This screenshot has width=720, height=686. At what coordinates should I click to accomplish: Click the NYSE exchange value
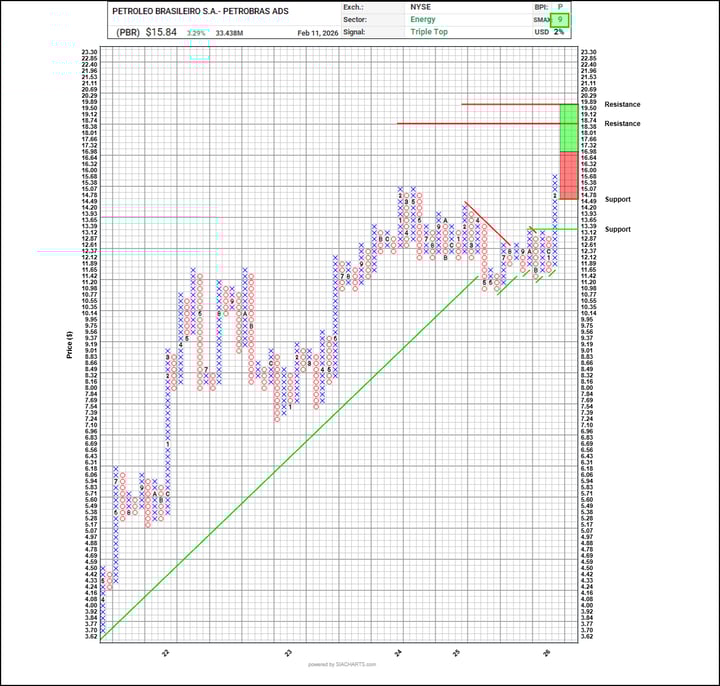421,7
